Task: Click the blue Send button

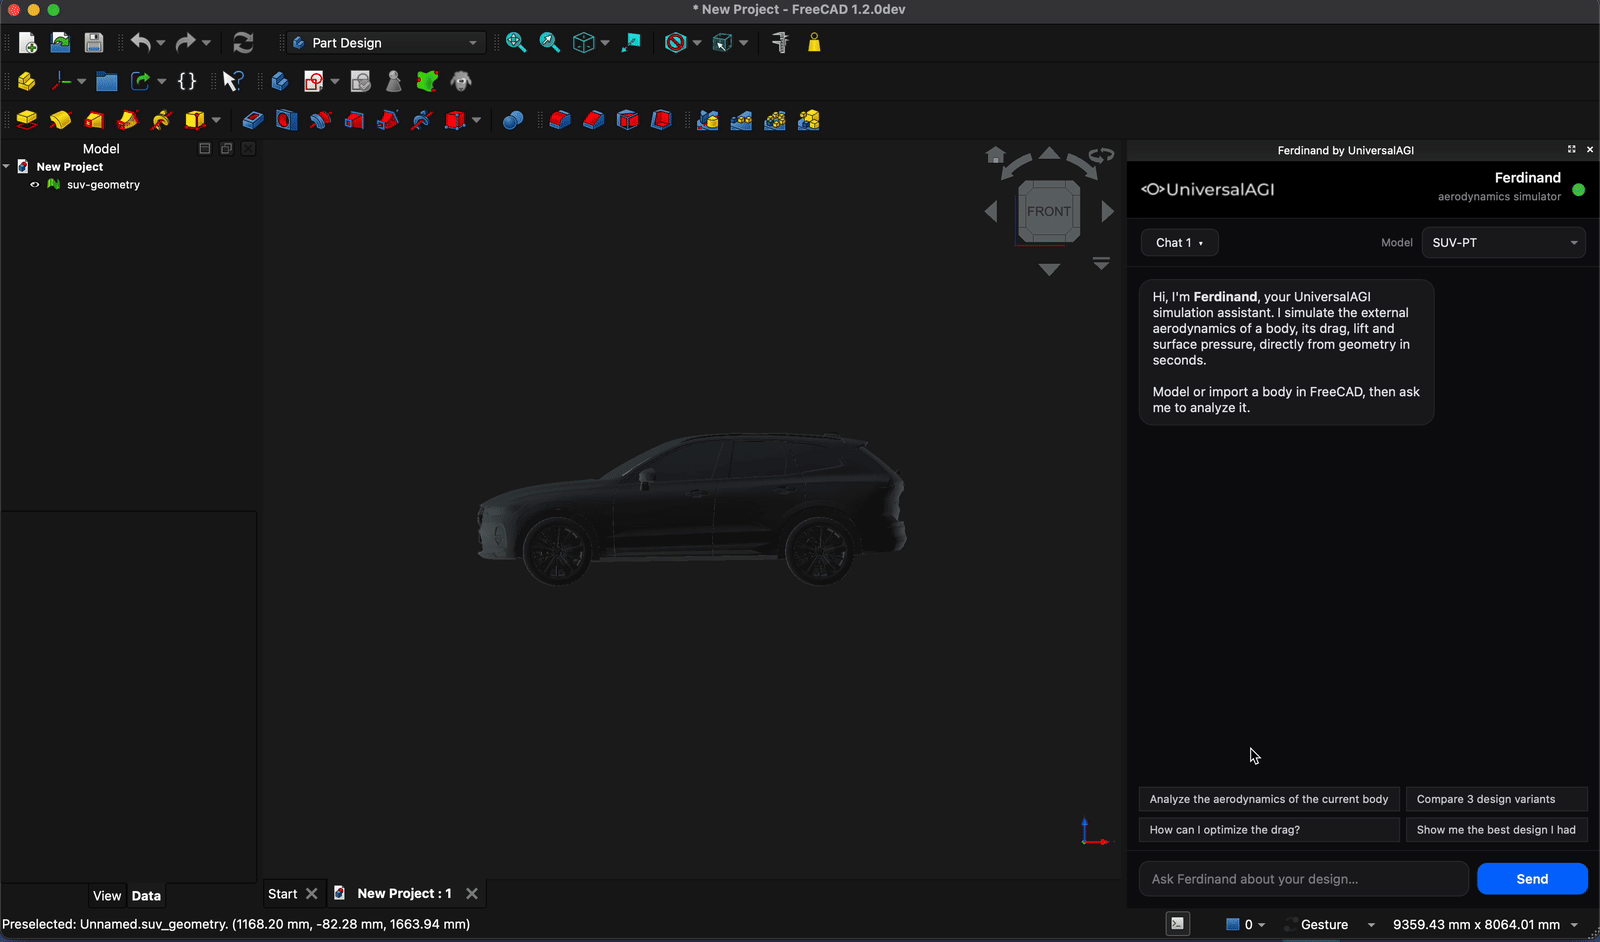Action: click(x=1532, y=879)
